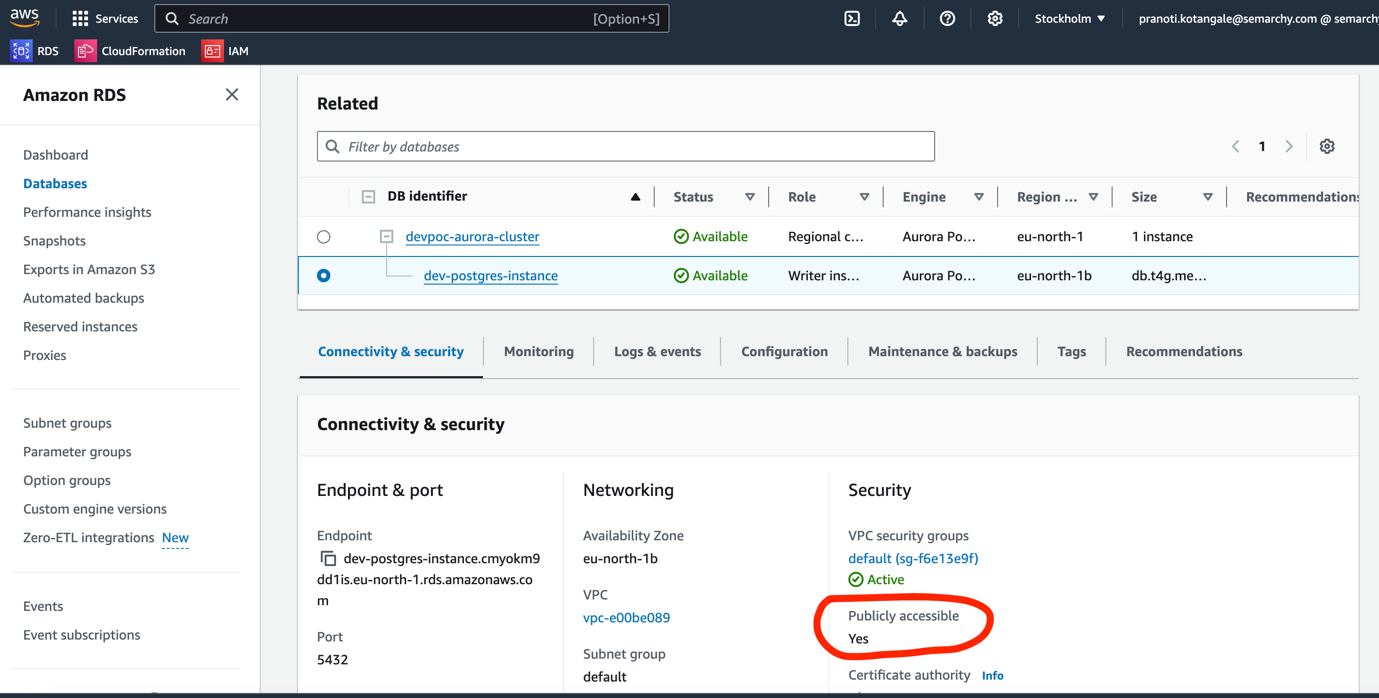
Task: Open the Region column filter arrow
Action: pyautogui.click(x=1093, y=197)
